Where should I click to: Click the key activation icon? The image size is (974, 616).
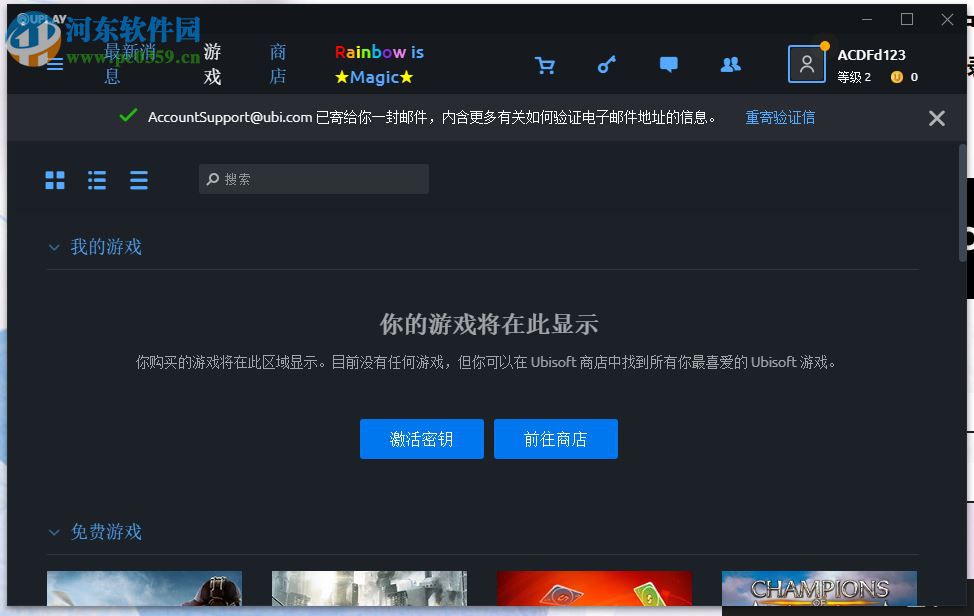tap(606, 64)
